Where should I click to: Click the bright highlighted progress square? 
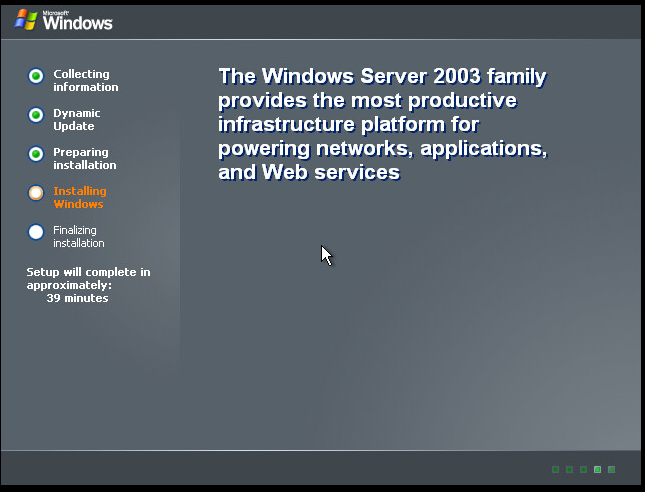(597, 469)
